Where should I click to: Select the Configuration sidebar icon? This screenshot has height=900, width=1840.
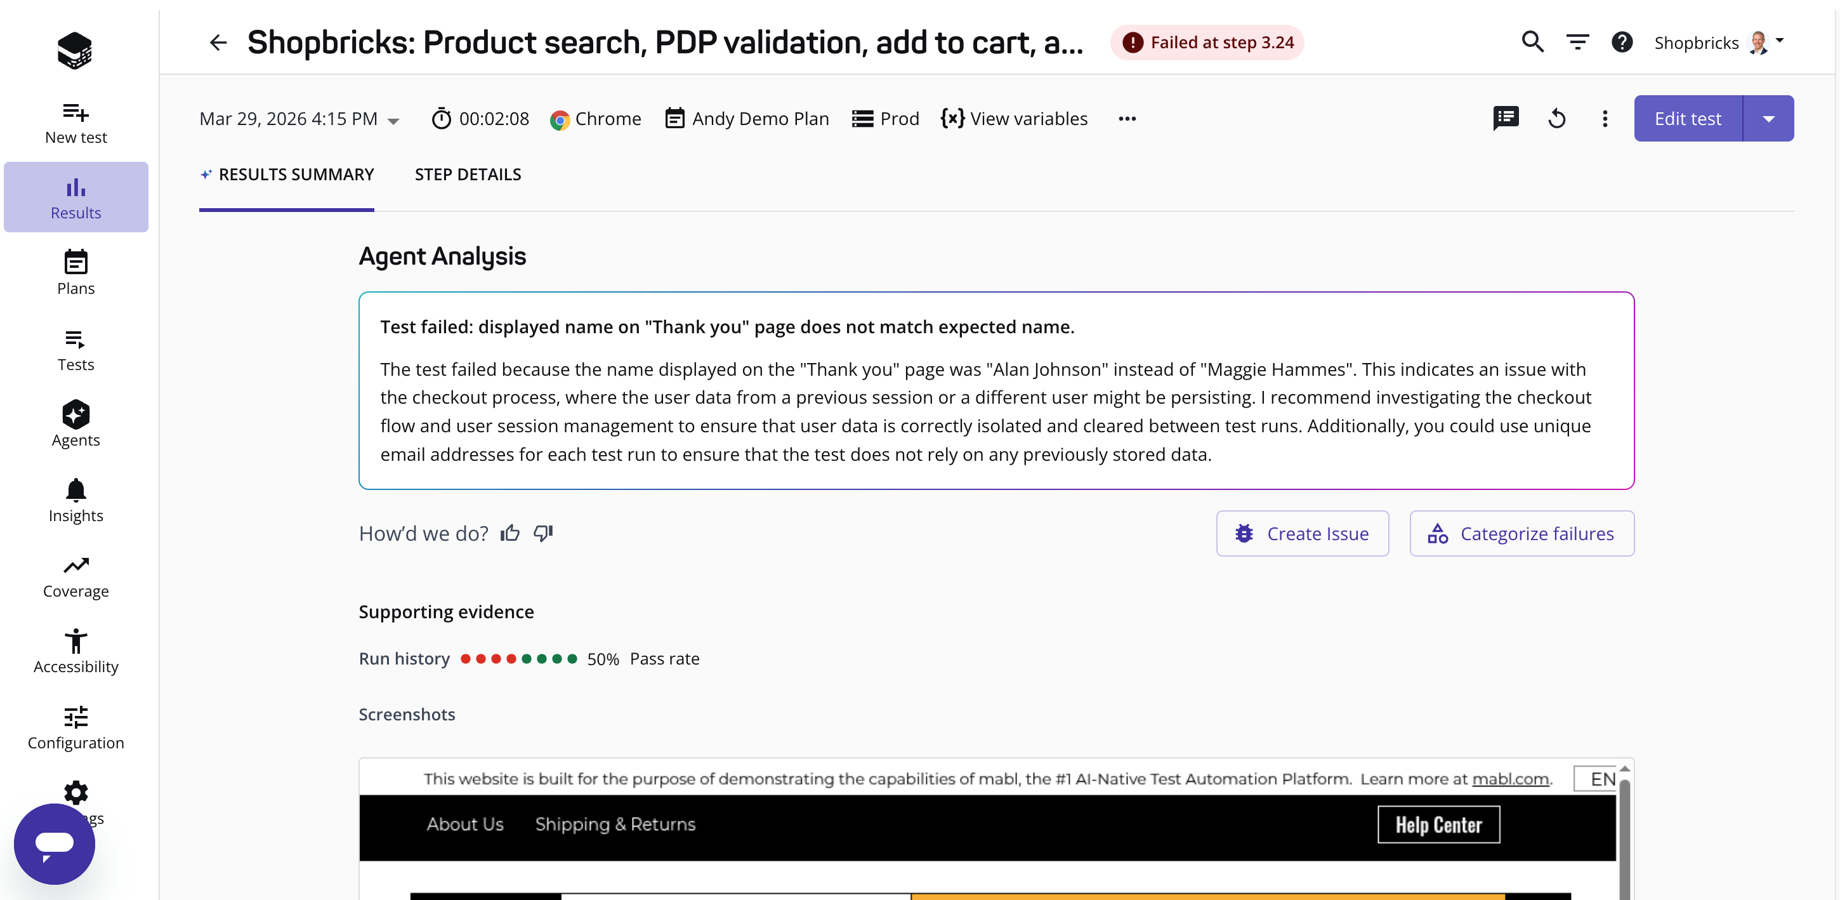click(x=75, y=726)
